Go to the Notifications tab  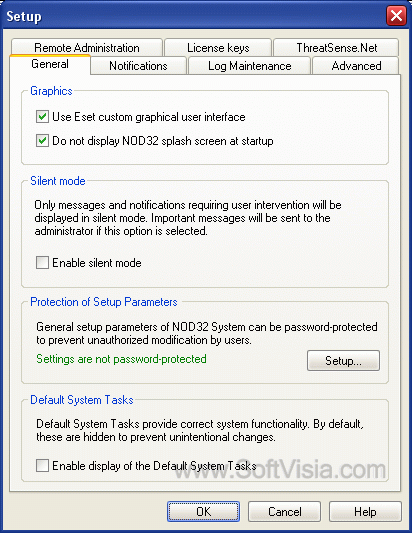(x=138, y=66)
